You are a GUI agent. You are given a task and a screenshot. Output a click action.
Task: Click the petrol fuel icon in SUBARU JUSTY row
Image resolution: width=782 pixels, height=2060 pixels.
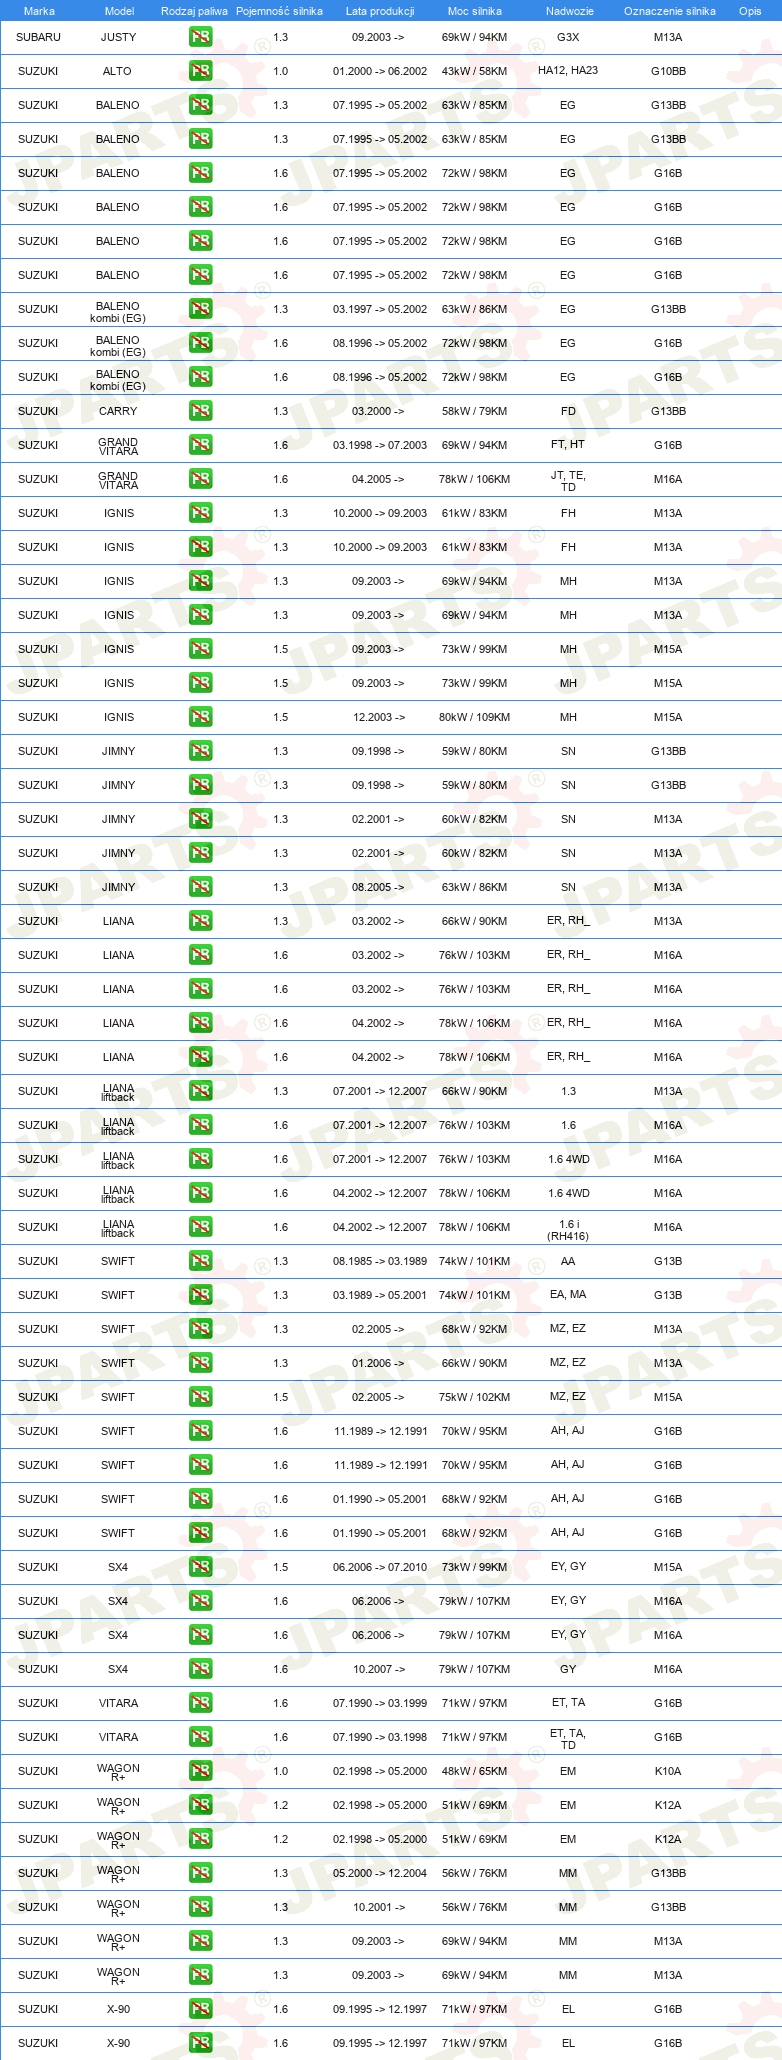click(x=200, y=37)
